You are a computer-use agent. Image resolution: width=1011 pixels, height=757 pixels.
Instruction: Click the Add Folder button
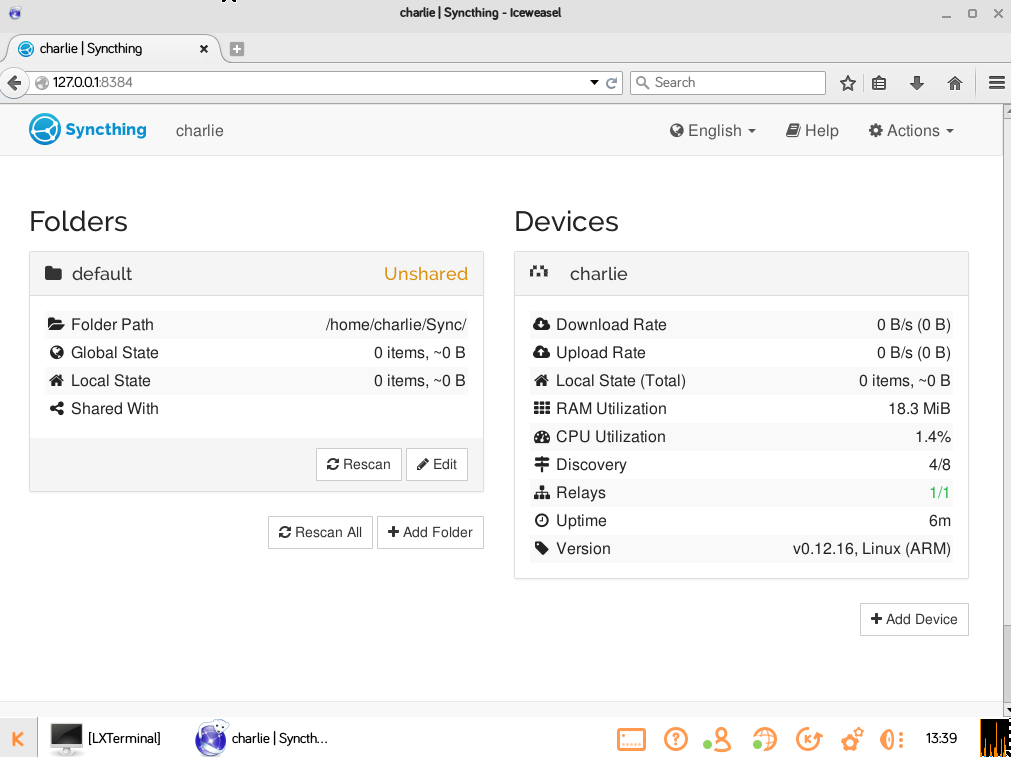(x=430, y=532)
